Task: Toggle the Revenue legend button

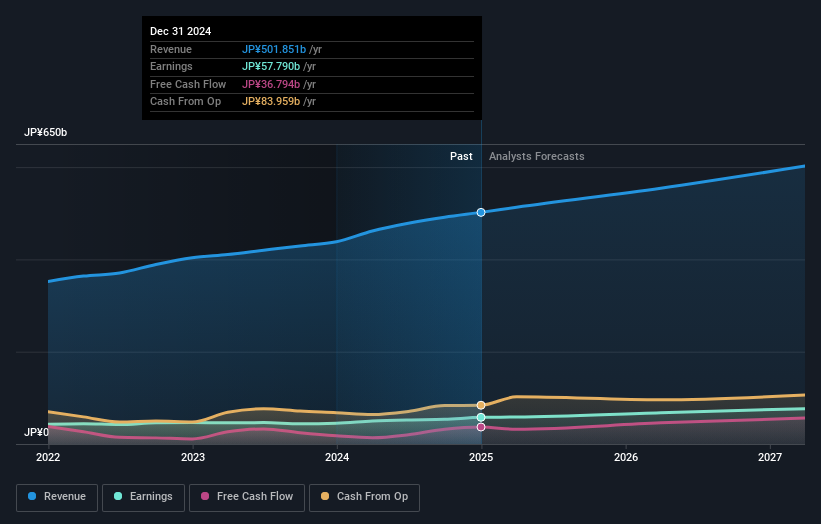Action: pyautogui.click(x=57, y=497)
